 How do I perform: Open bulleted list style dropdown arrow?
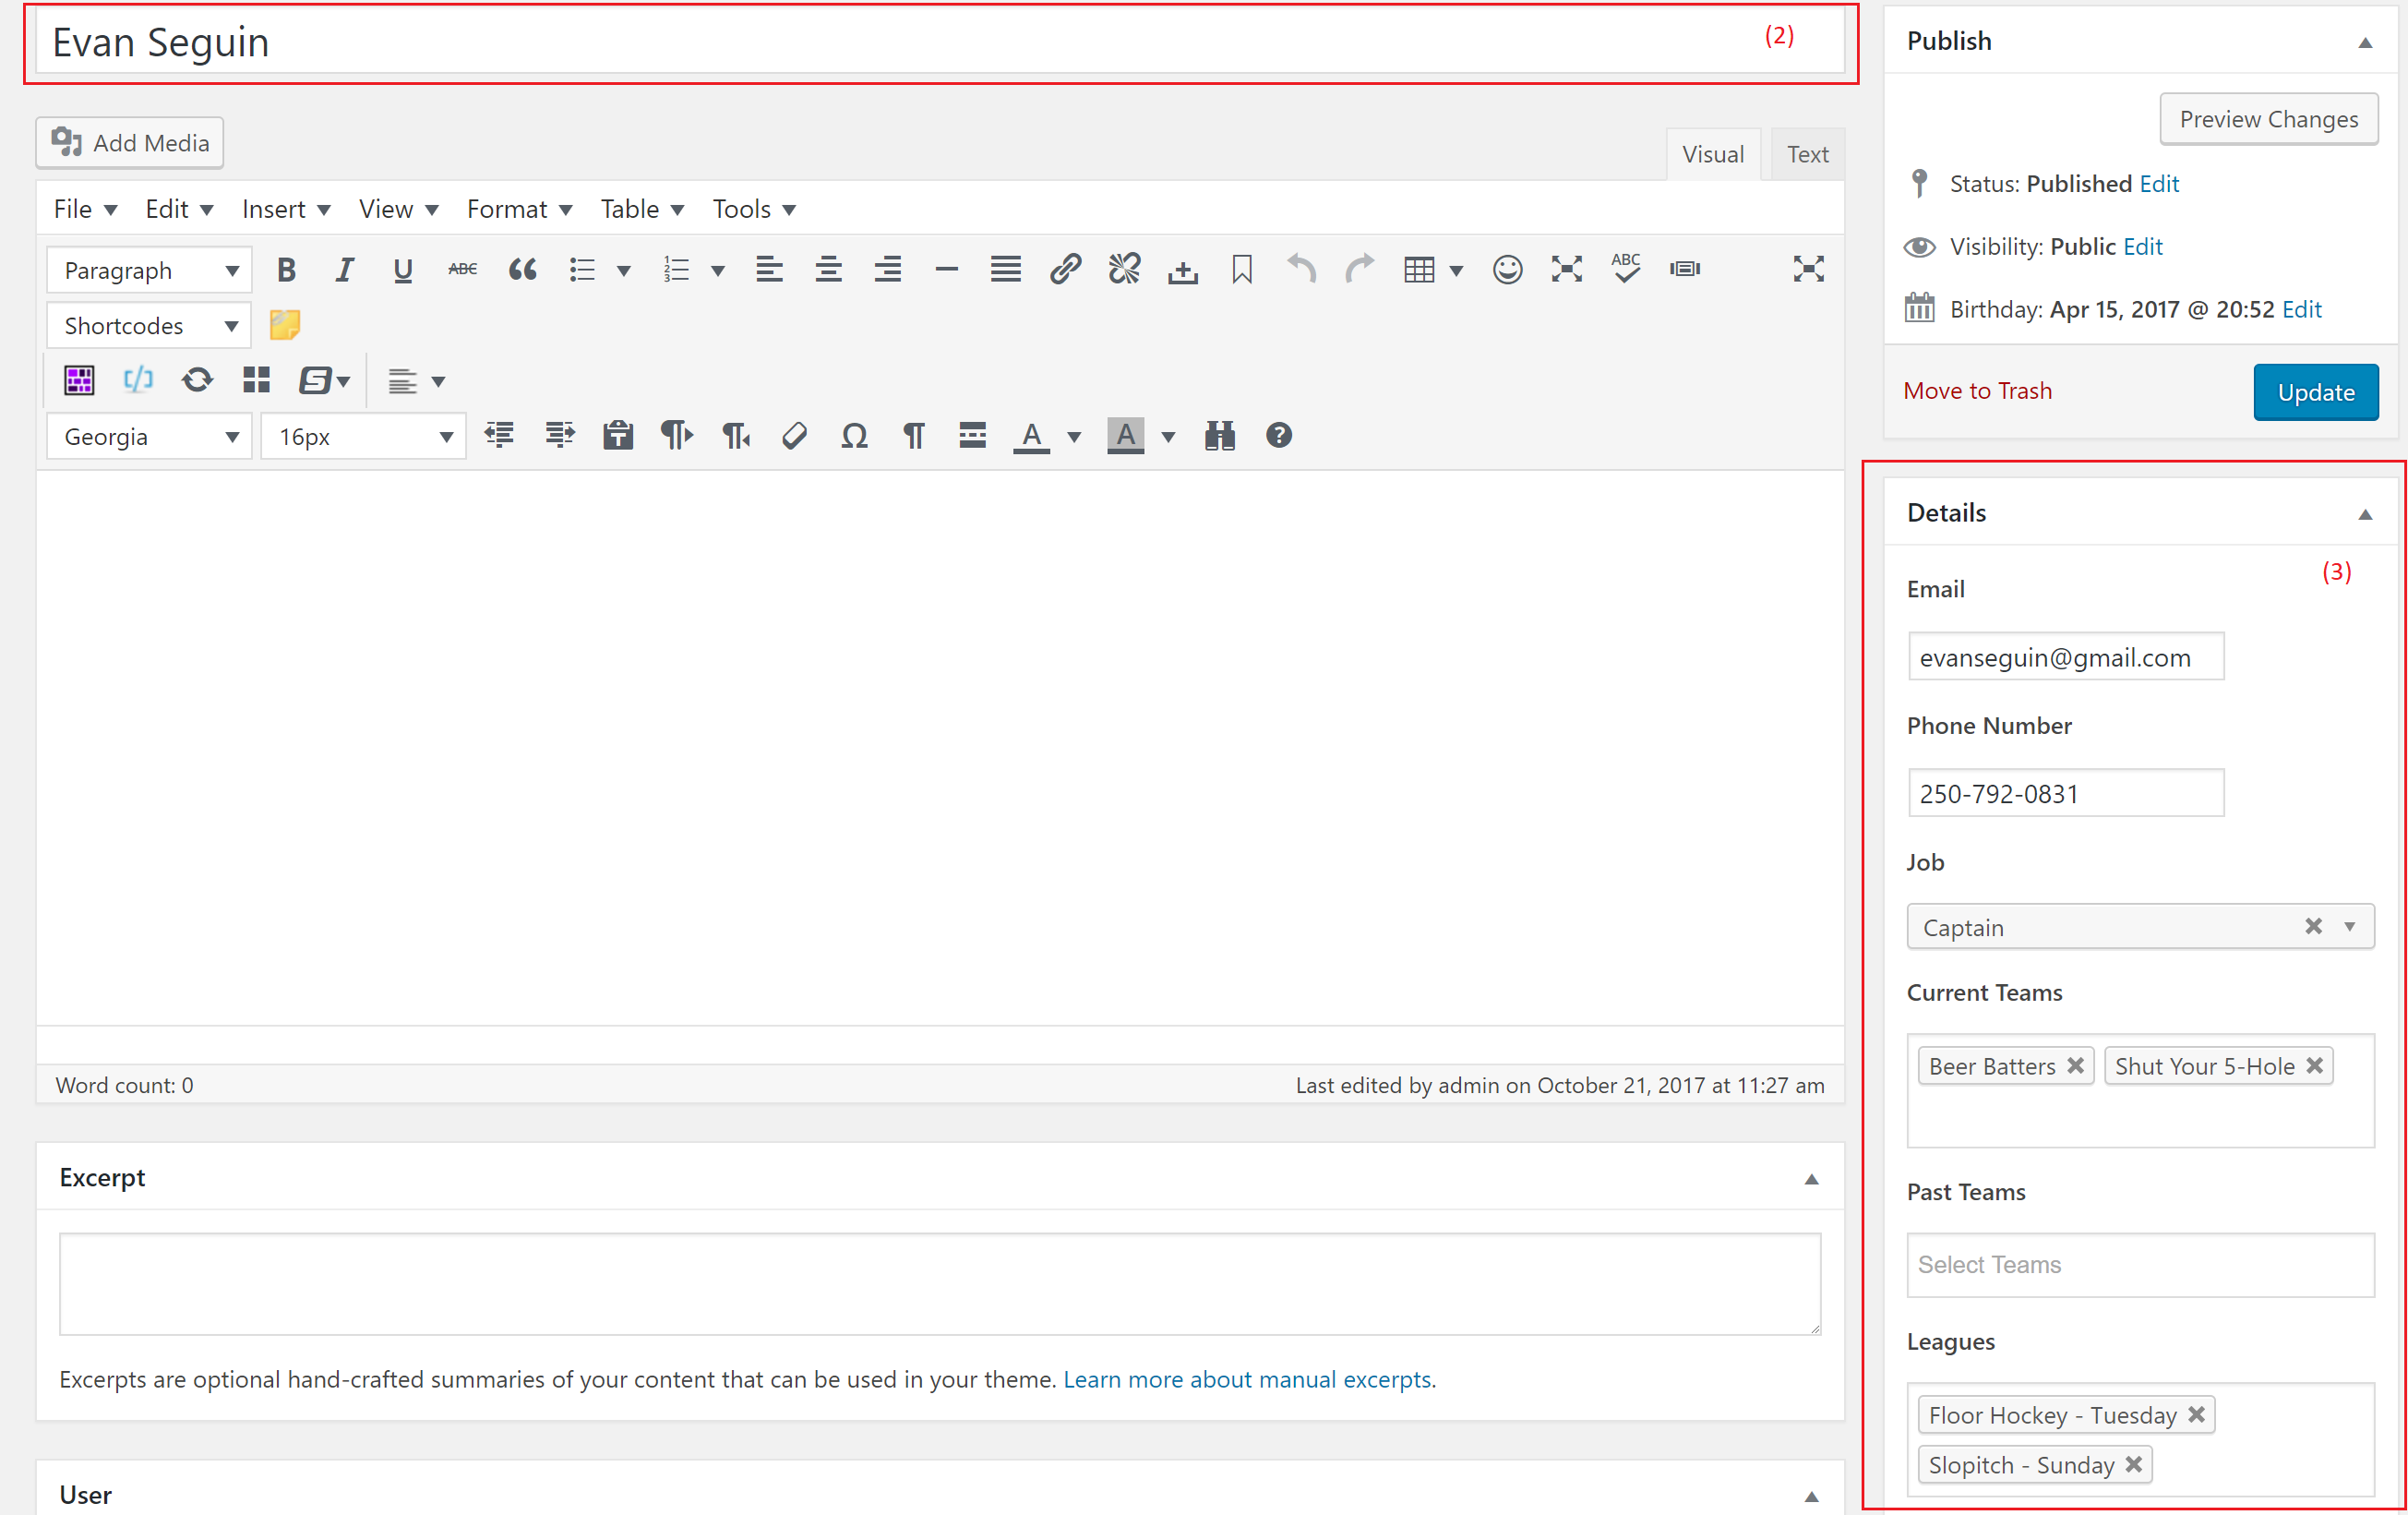624,270
